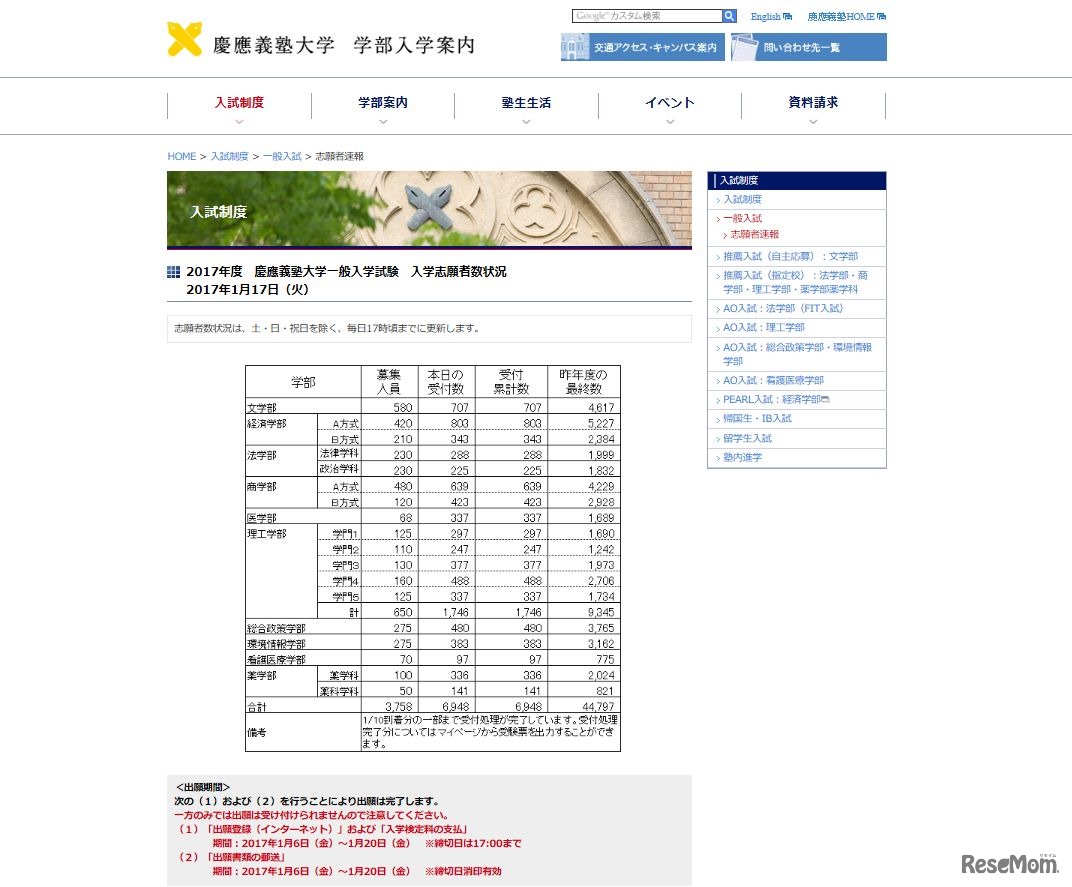Click the external-link icon beside English
1072x887 pixels.
[788, 16]
